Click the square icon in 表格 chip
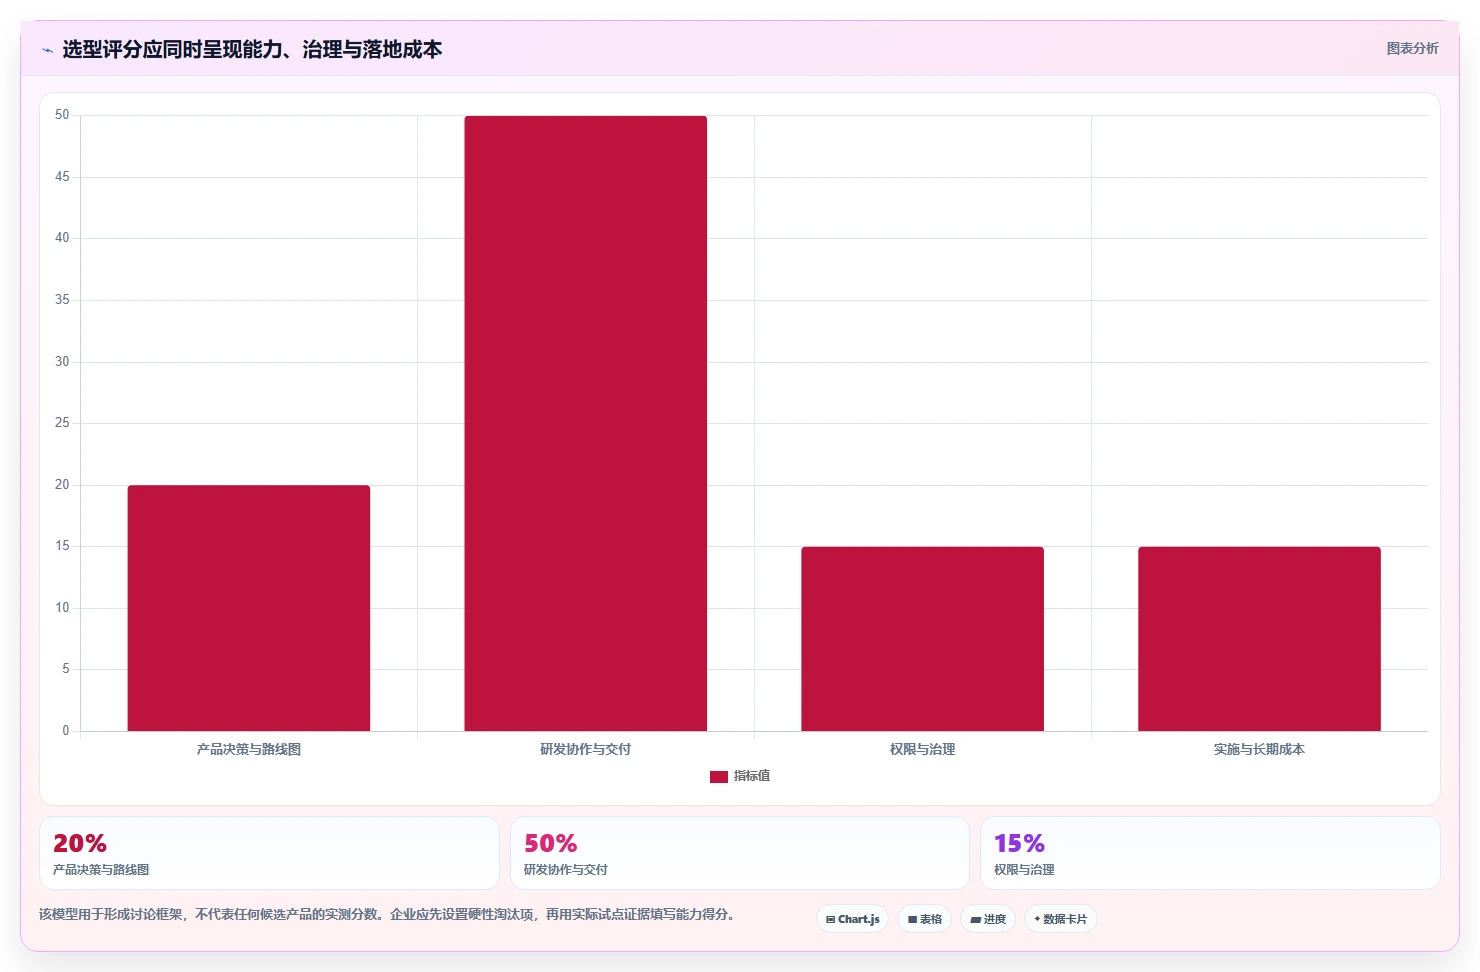The width and height of the screenshot is (1480, 972). (912, 919)
